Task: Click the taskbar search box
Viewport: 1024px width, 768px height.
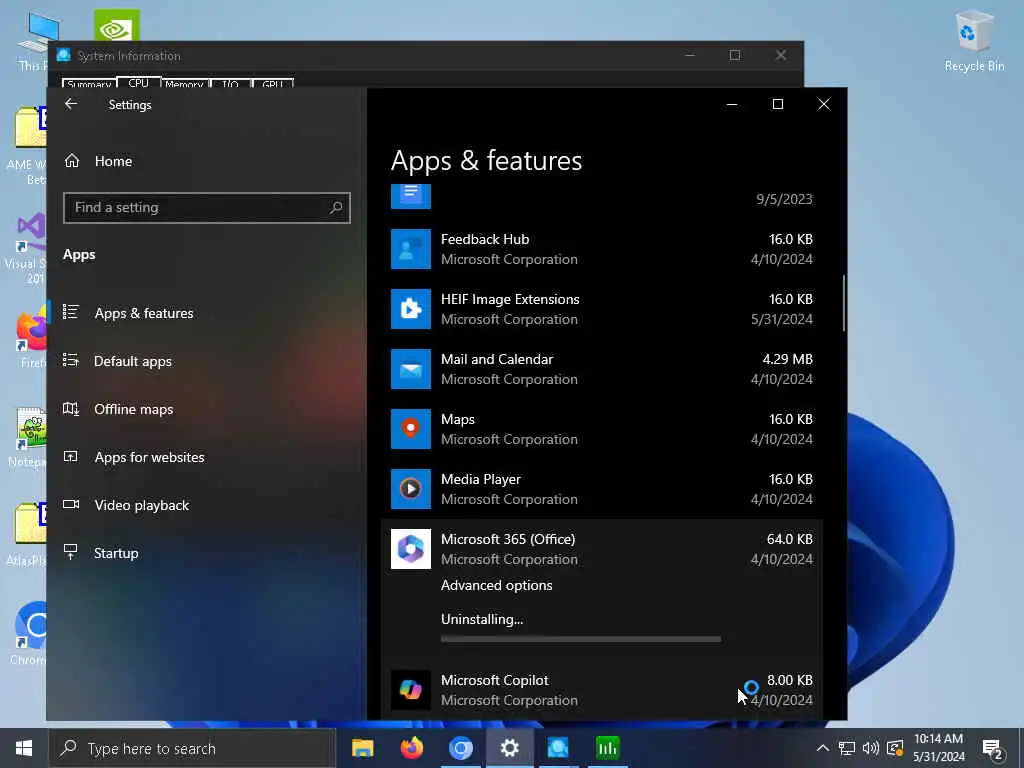Action: [x=193, y=748]
